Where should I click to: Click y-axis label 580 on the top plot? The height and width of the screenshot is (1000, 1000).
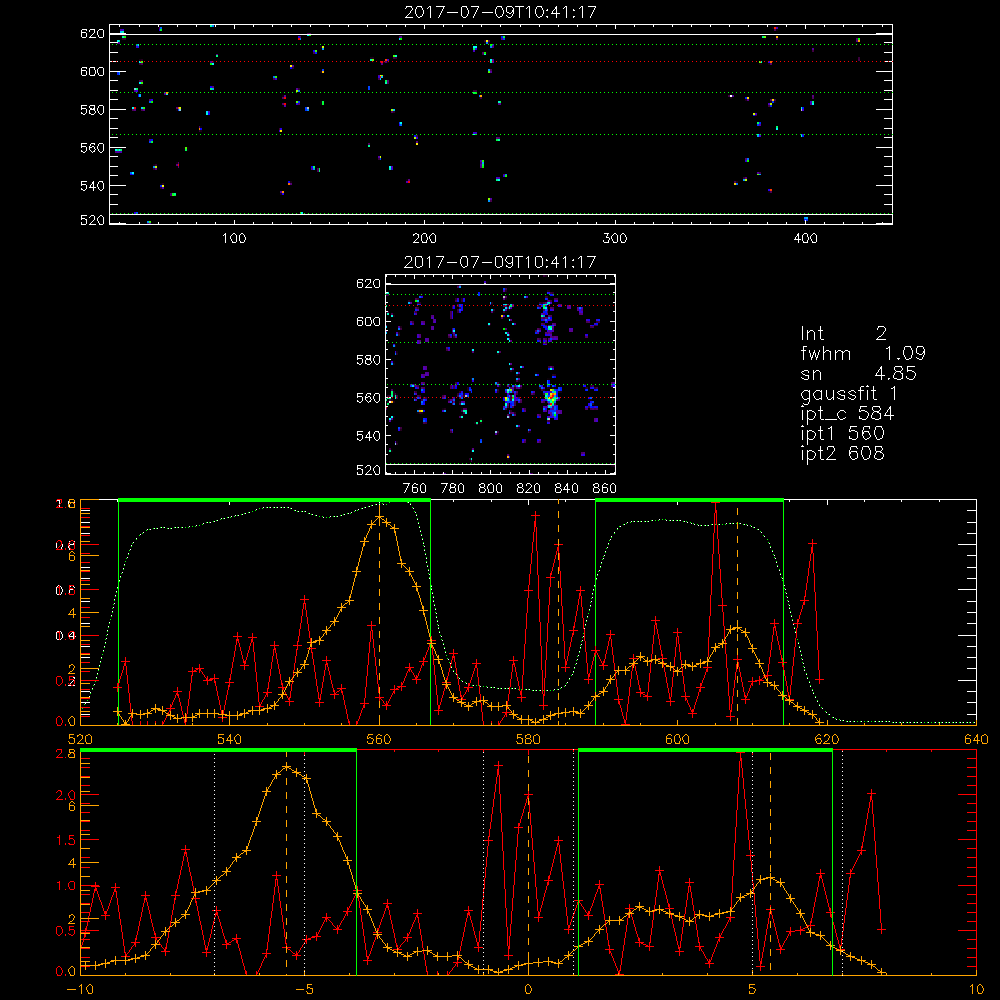(92, 110)
